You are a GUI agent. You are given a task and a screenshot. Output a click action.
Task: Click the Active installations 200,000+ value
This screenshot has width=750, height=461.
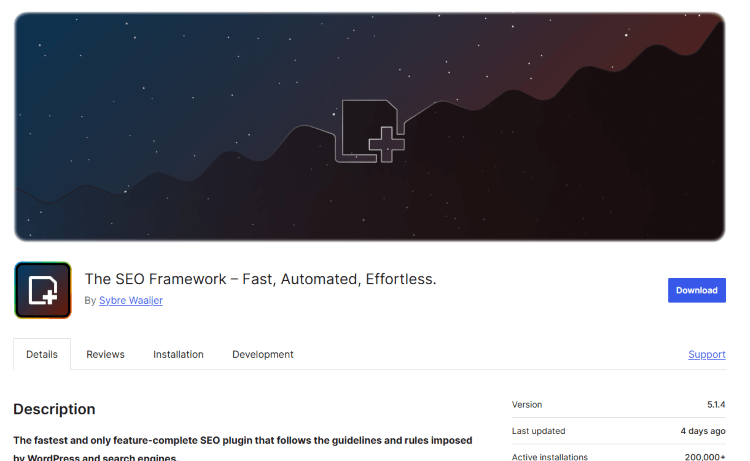(x=705, y=457)
